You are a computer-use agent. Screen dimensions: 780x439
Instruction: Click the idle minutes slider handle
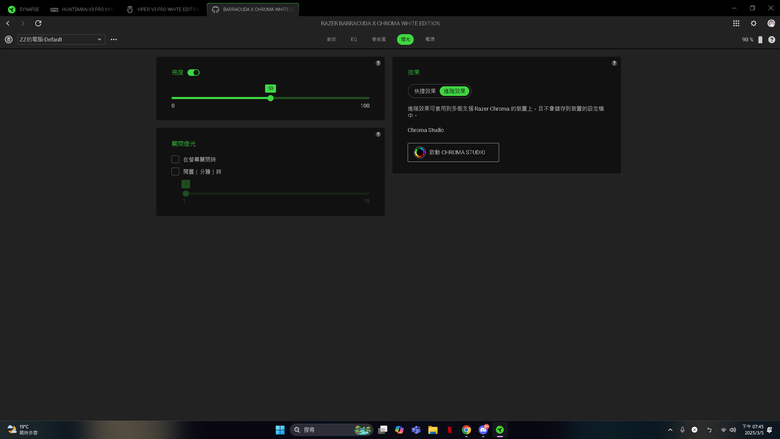click(x=186, y=193)
